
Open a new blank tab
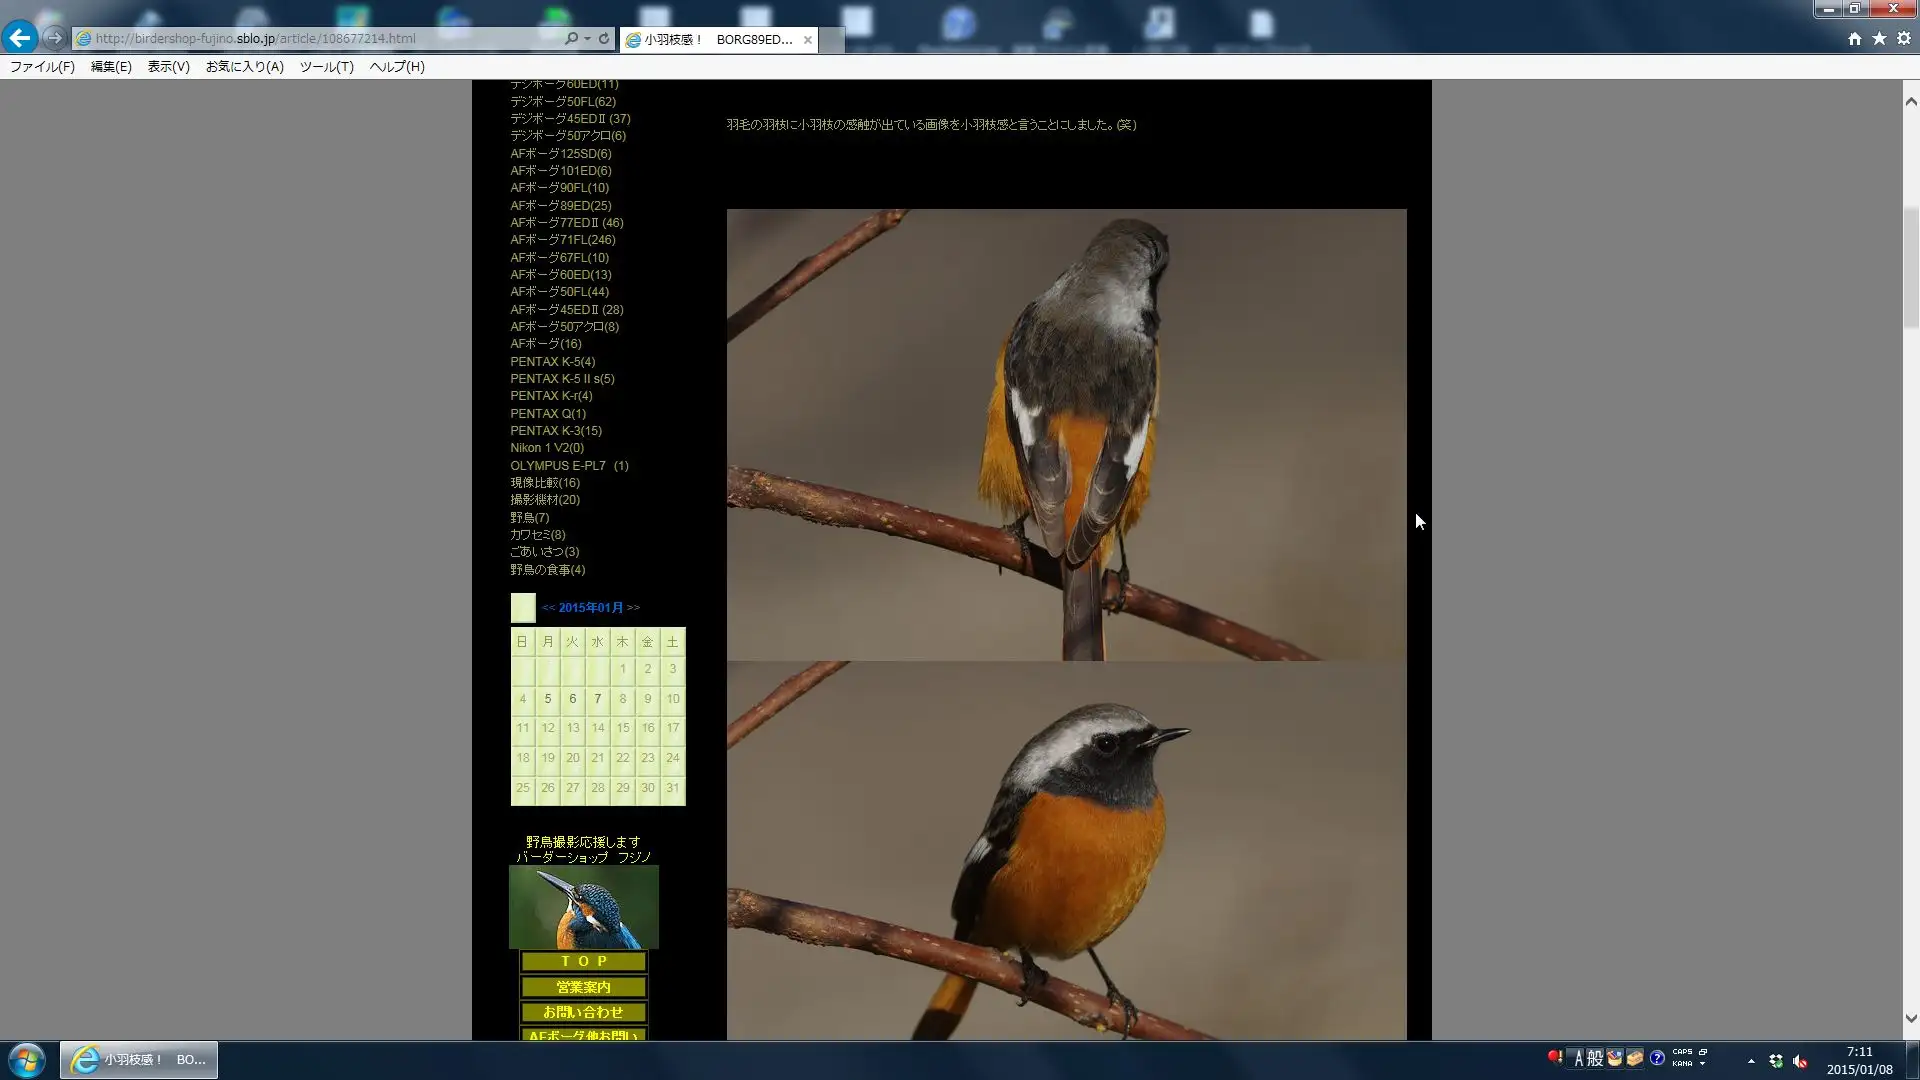tap(832, 40)
